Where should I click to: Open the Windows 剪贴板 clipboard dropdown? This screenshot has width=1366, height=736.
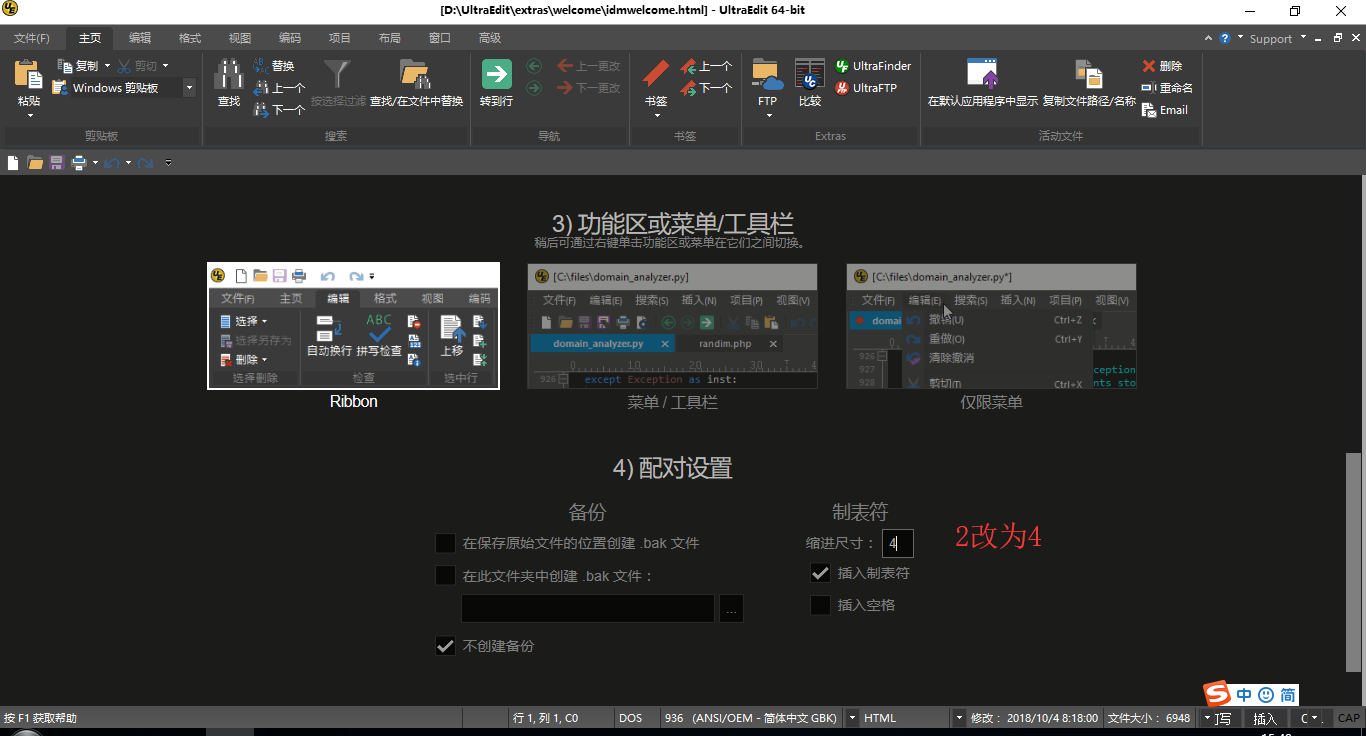(189, 88)
